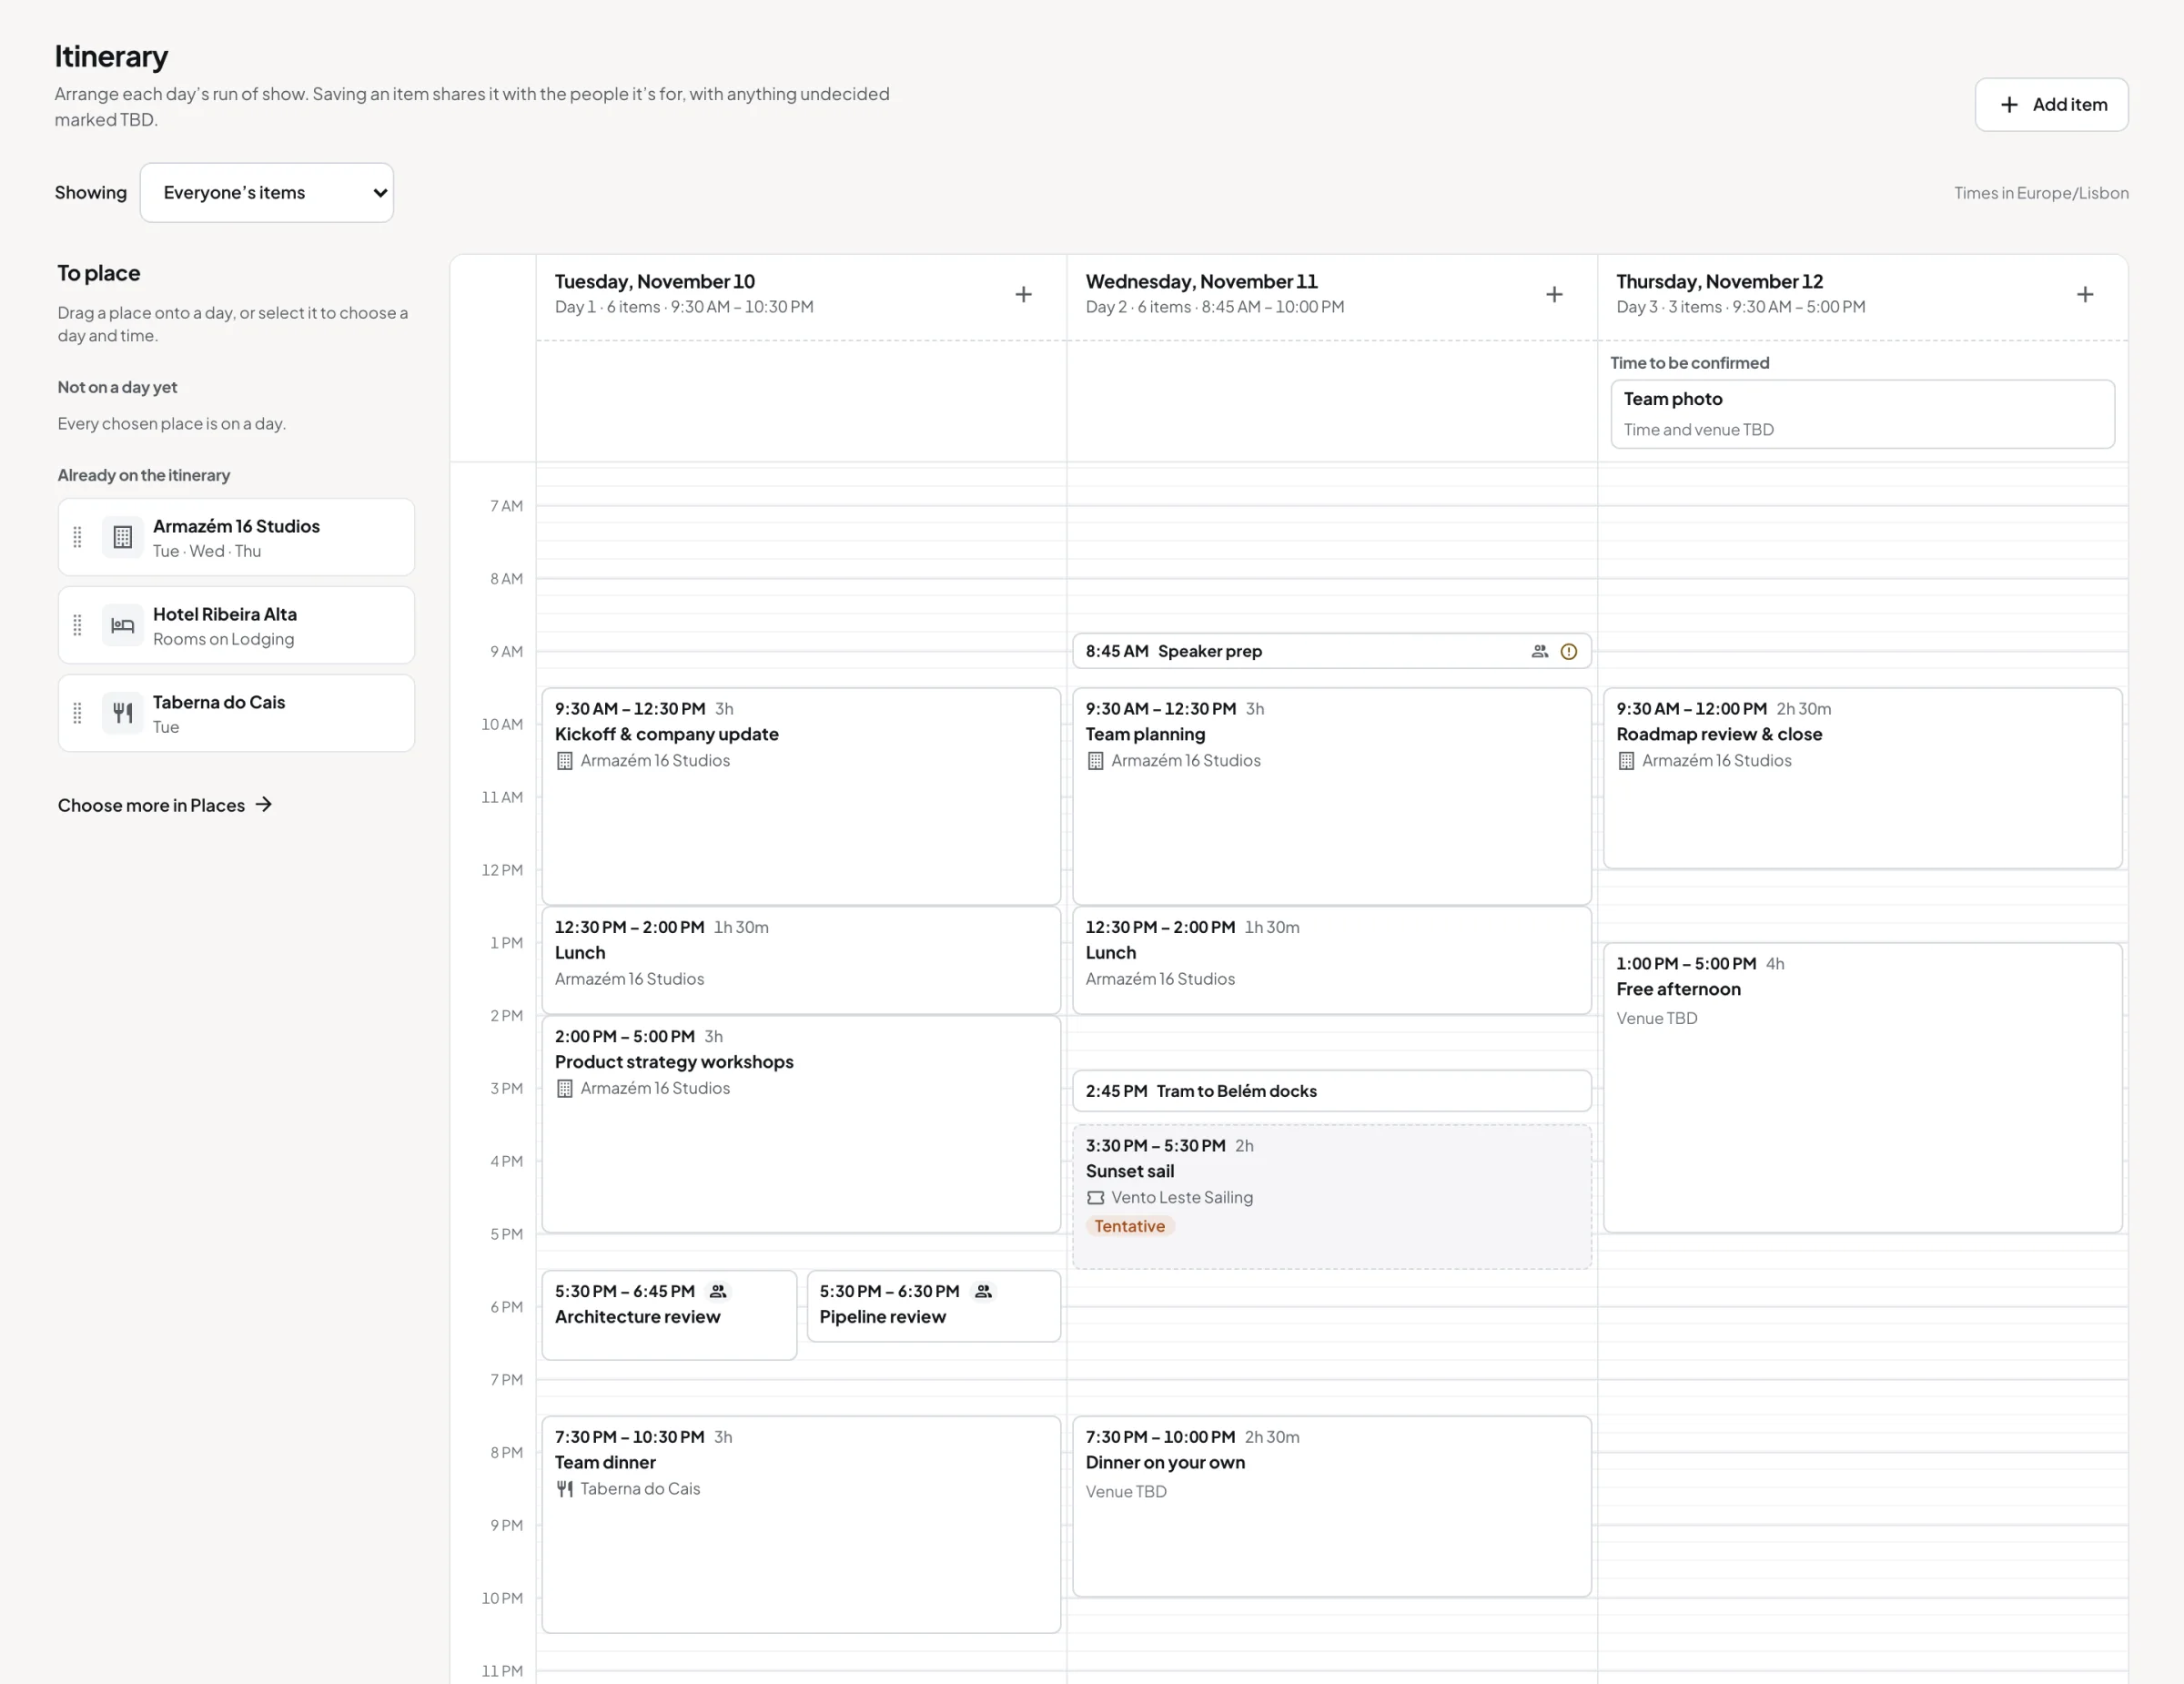Click plus icon on Tuesday, November 10 header
This screenshot has height=1684, width=2184.
(1023, 294)
